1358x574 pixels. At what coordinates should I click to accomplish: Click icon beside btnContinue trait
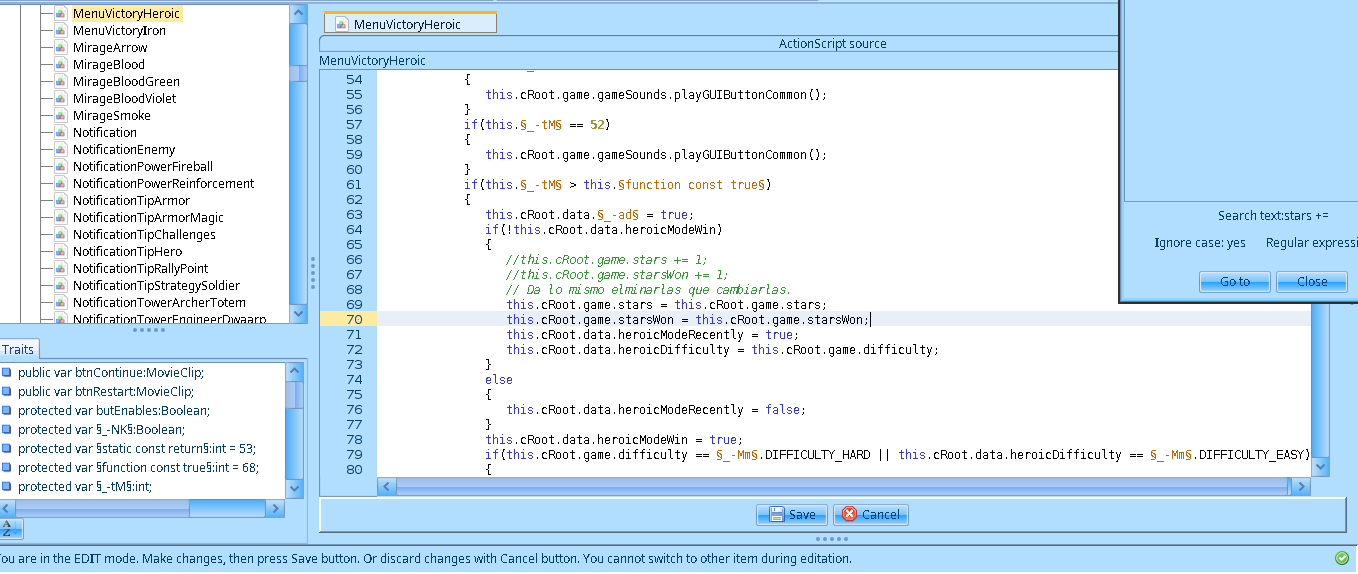(x=7, y=373)
